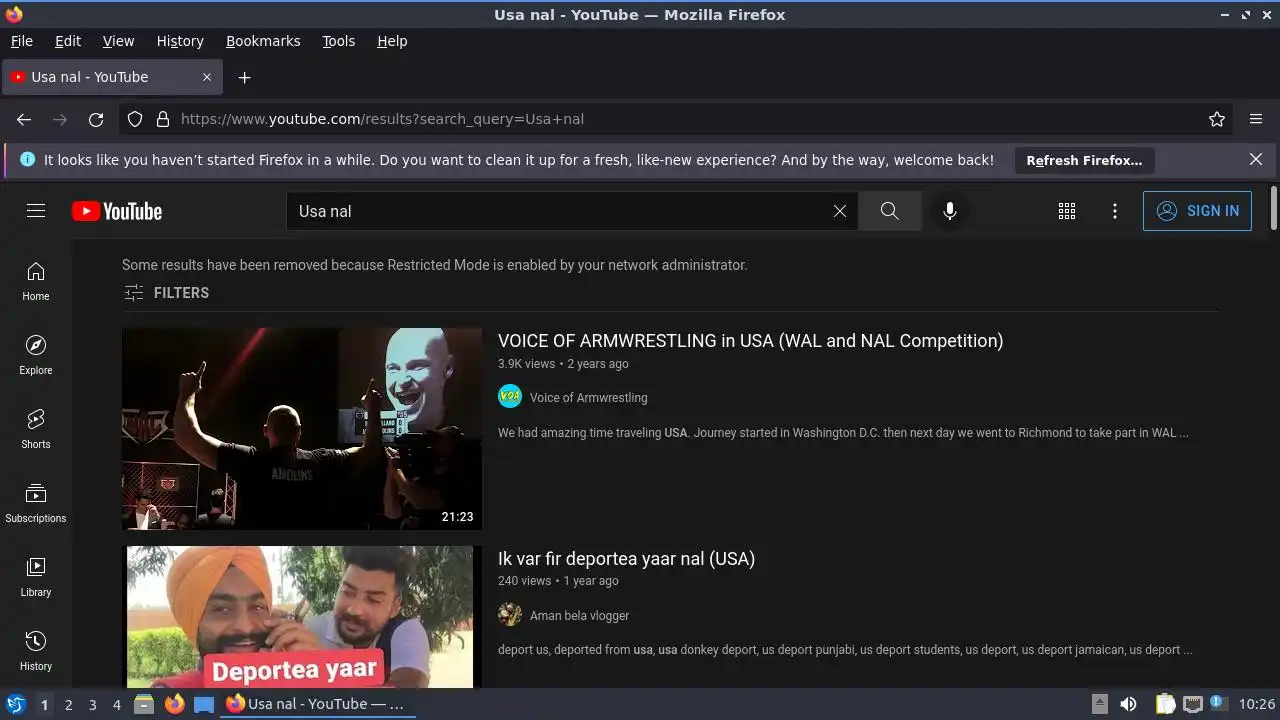Open the Tools menu

pyautogui.click(x=338, y=41)
